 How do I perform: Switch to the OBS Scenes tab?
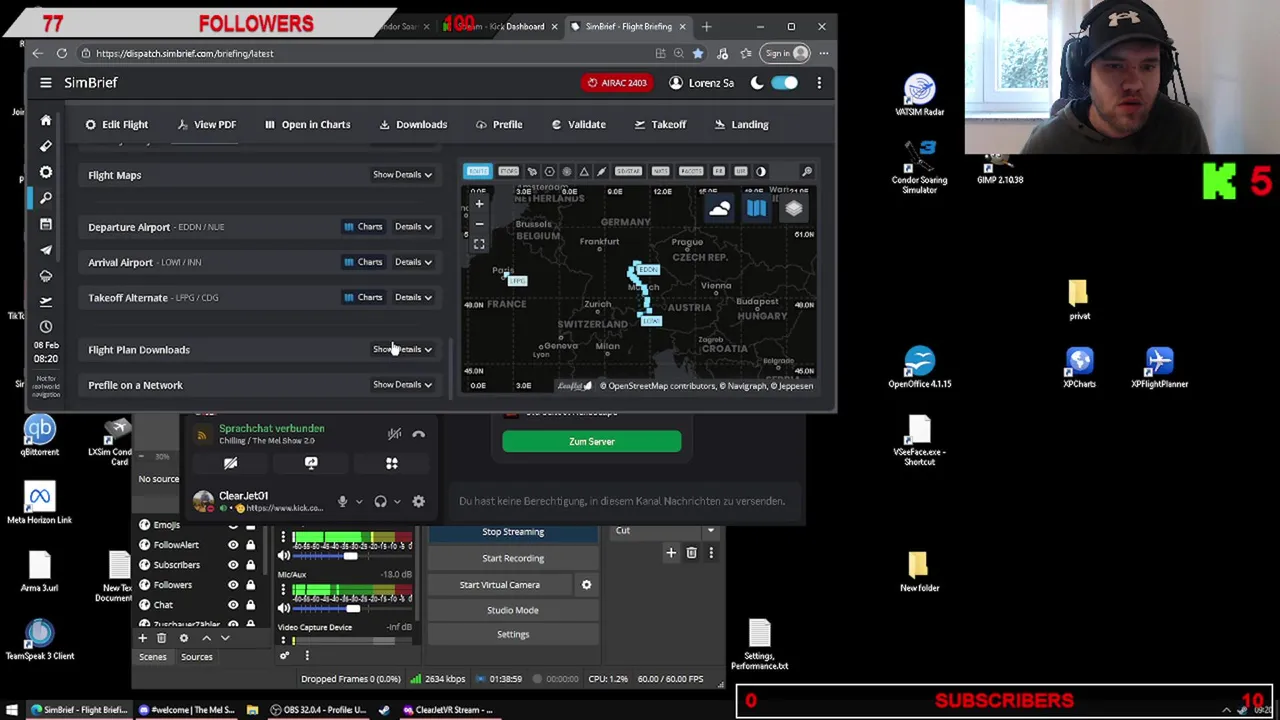point(152,657)
